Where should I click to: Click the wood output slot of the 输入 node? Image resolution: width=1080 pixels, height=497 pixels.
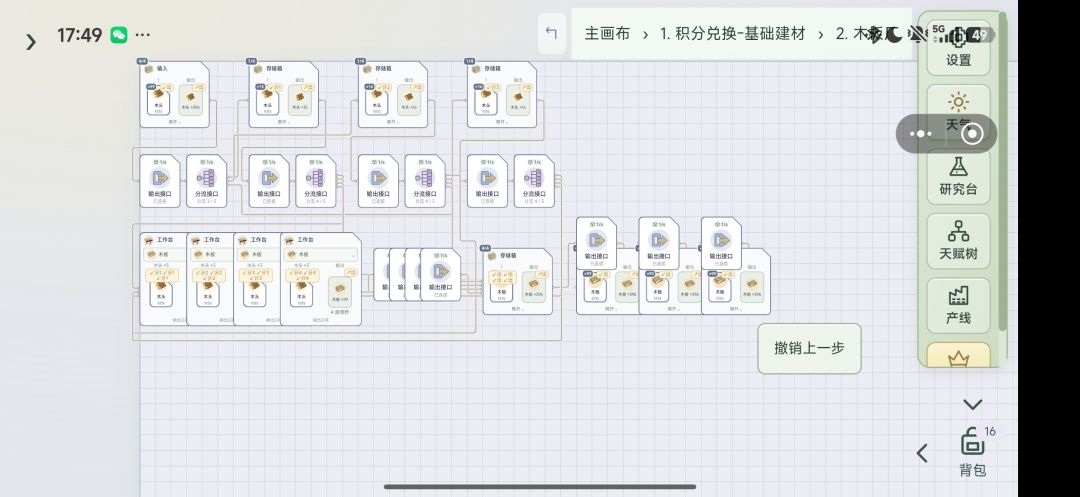[x=191, y=101]
